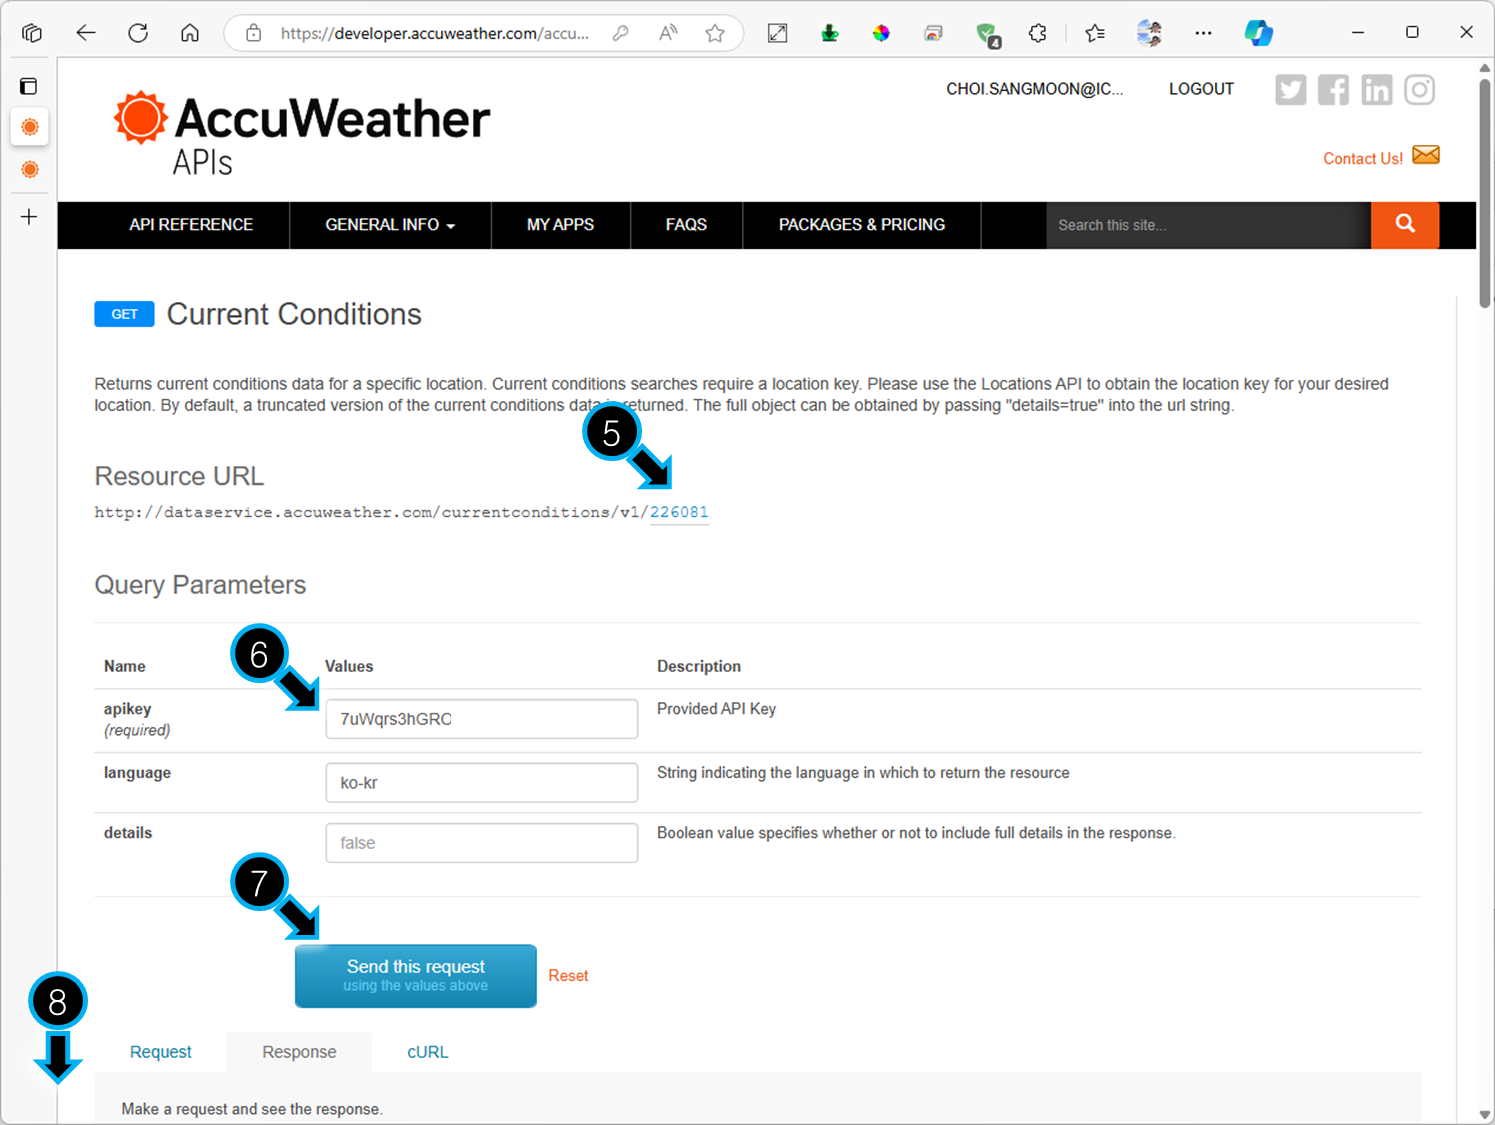The image size is (1495, 1125).
Task: Click the expand screenshot extension icon
Action: click(777, 33)
